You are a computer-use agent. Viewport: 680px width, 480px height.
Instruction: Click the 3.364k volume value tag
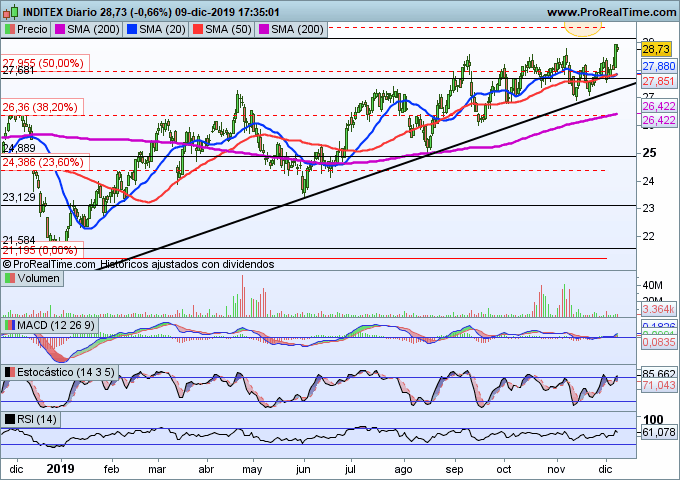pyautogui.click(x=659, y=309)
